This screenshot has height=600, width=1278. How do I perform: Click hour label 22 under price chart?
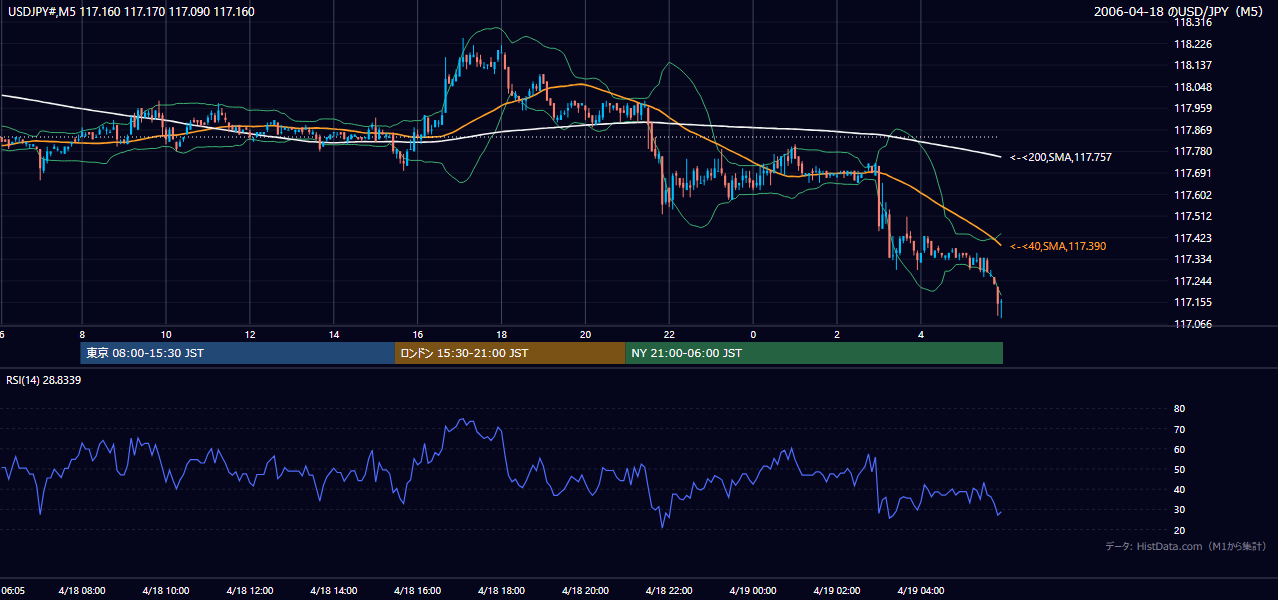pyautogui.click(x=670, y=334)
